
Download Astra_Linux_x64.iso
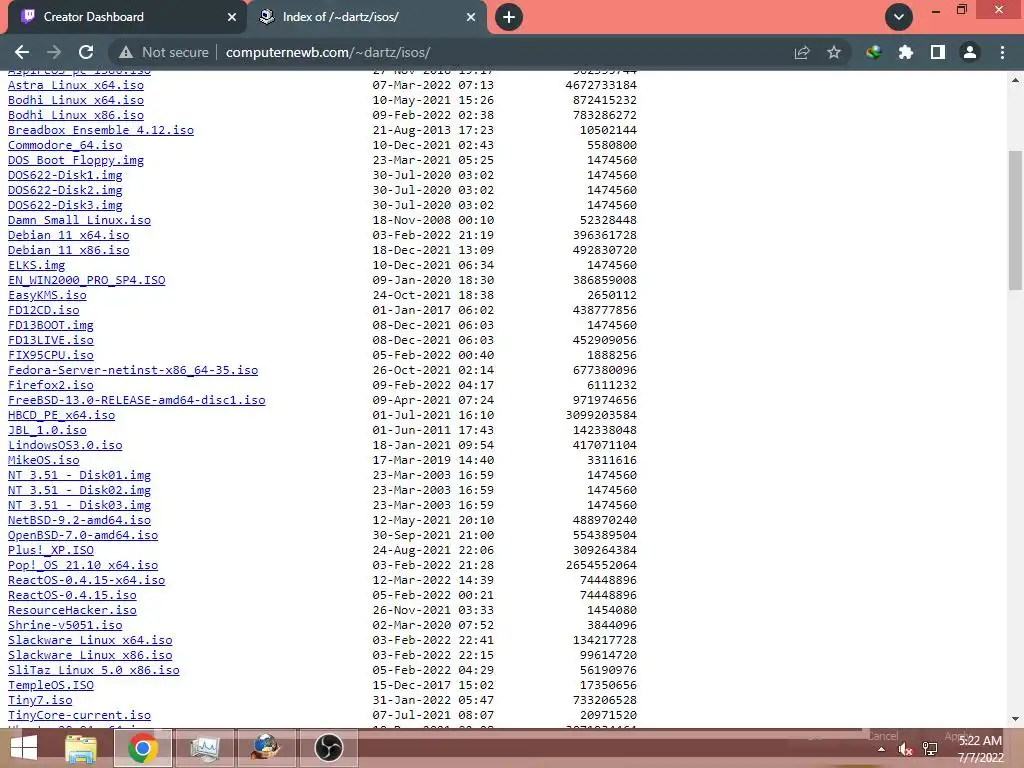click(x=76, y=85)
